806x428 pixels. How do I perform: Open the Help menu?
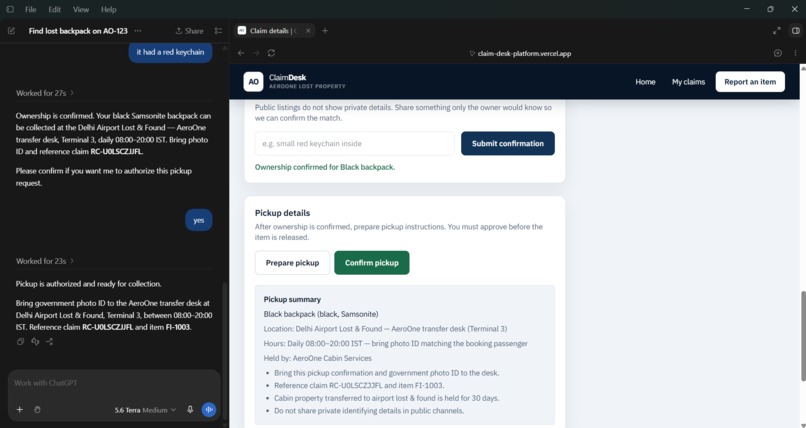[x=108, y=9]
